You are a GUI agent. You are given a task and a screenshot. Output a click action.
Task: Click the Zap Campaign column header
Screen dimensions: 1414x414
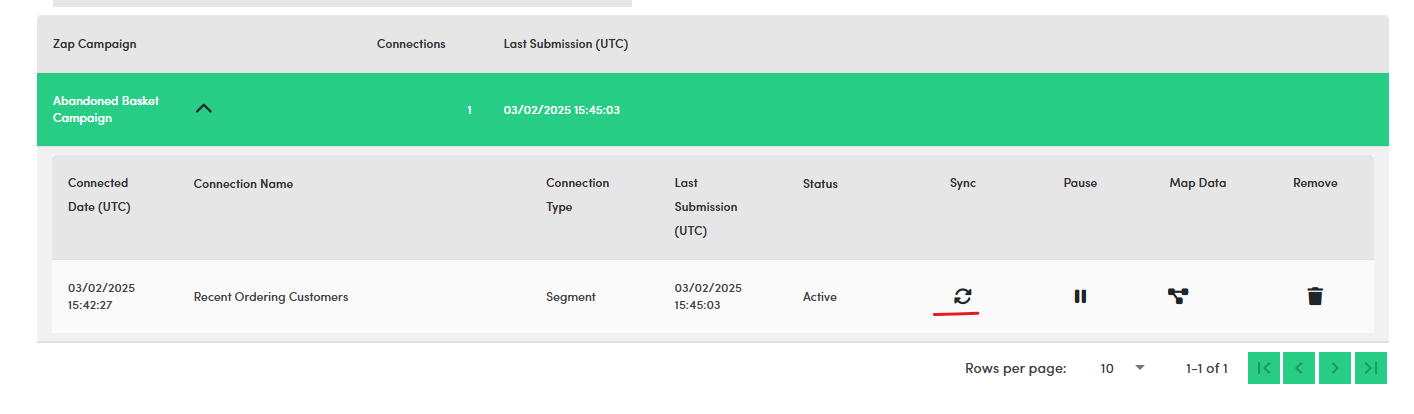(94, 44)
